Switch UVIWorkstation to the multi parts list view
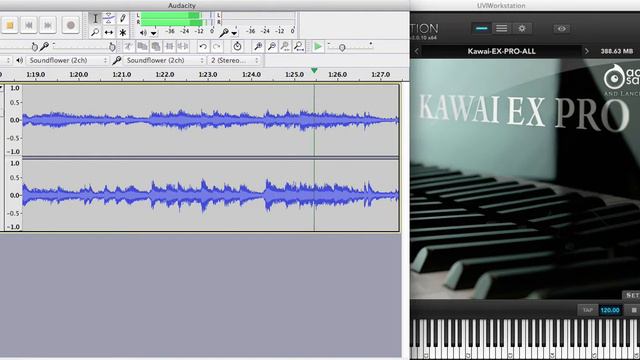Image resolution: width=640 pixels, height=360 pixels. (x=502, y=28)
